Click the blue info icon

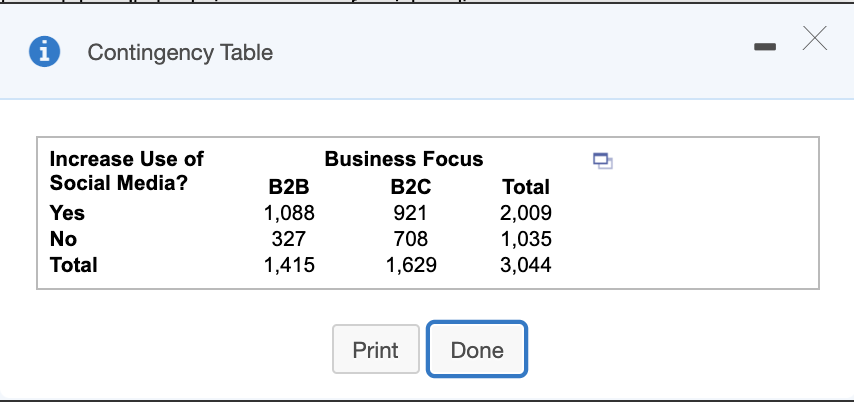point(44,53)
